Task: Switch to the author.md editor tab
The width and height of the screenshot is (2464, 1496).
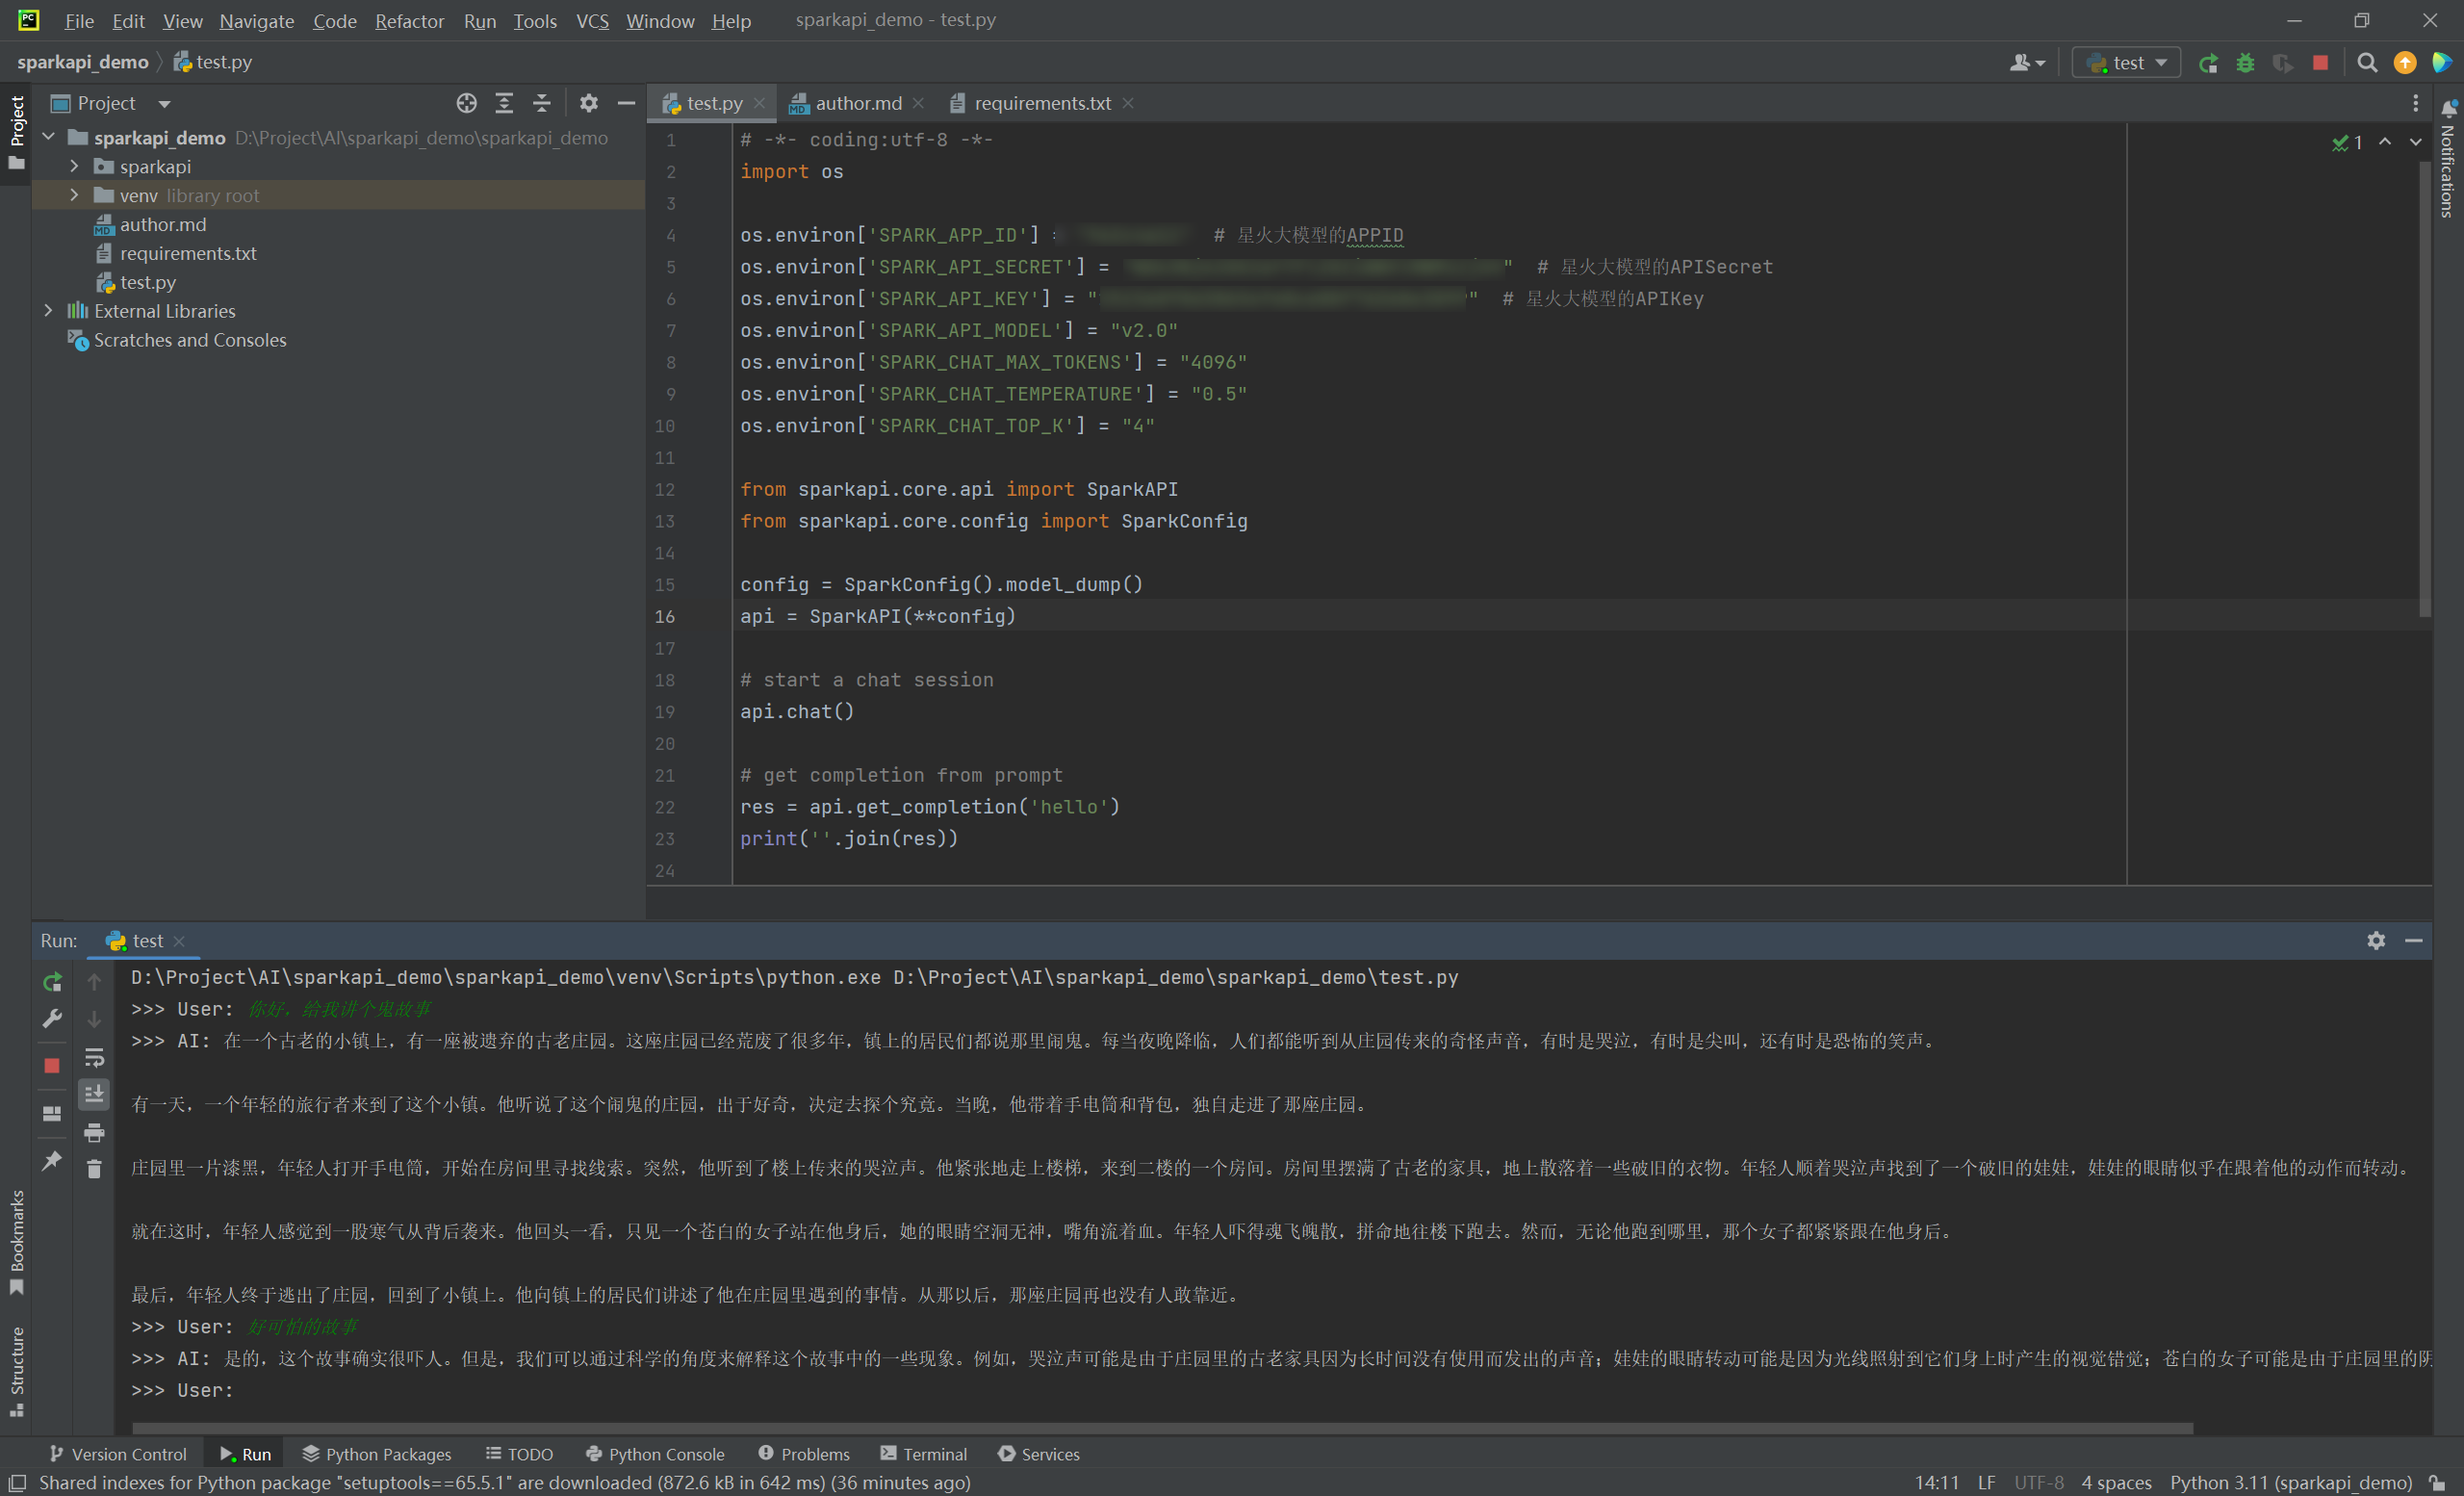Action: [857, 103]
